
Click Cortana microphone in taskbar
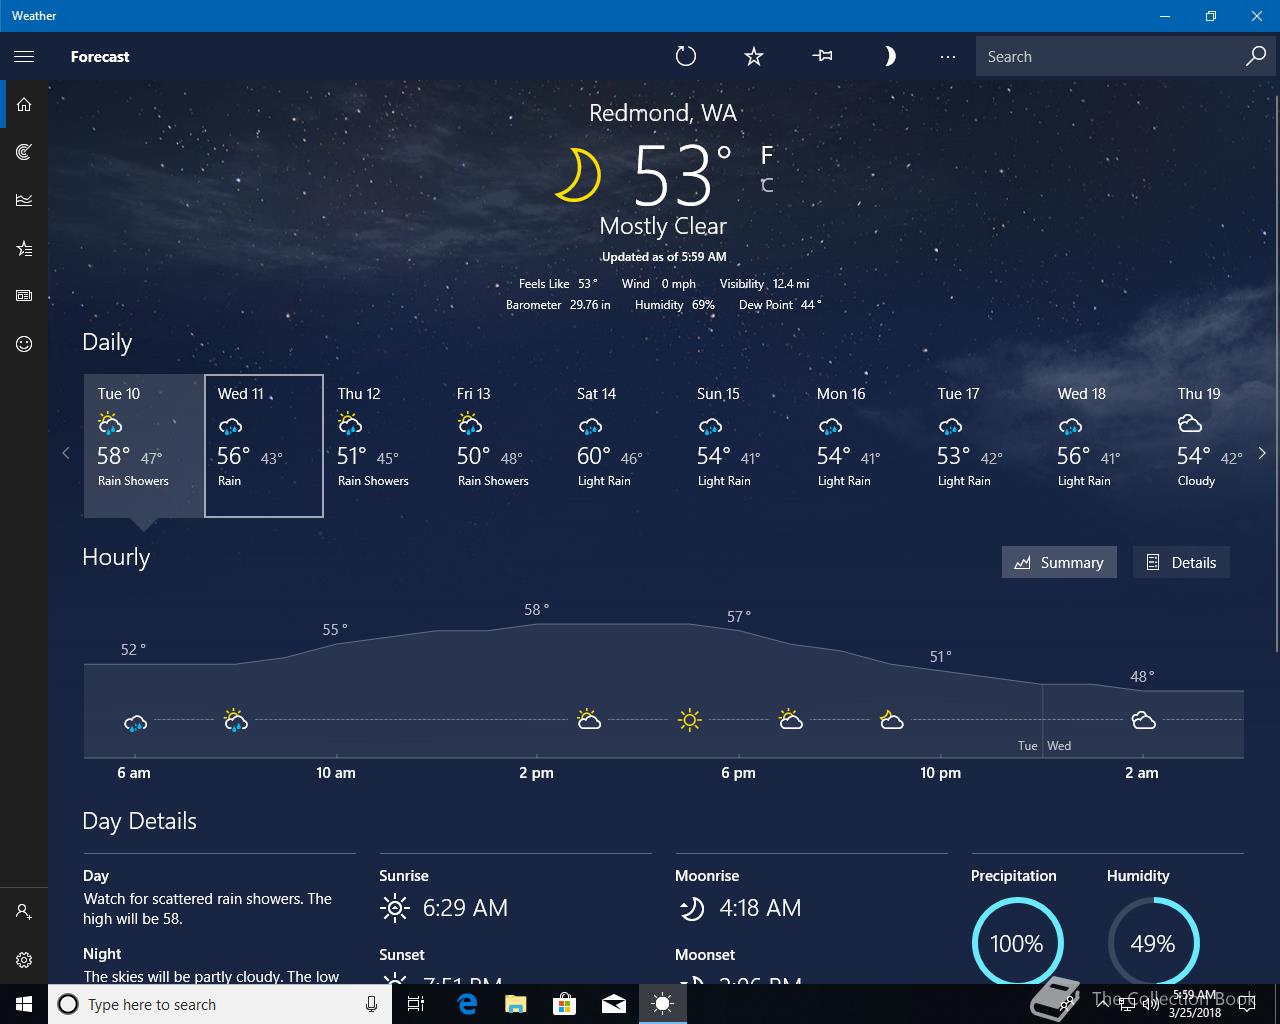371,1004
